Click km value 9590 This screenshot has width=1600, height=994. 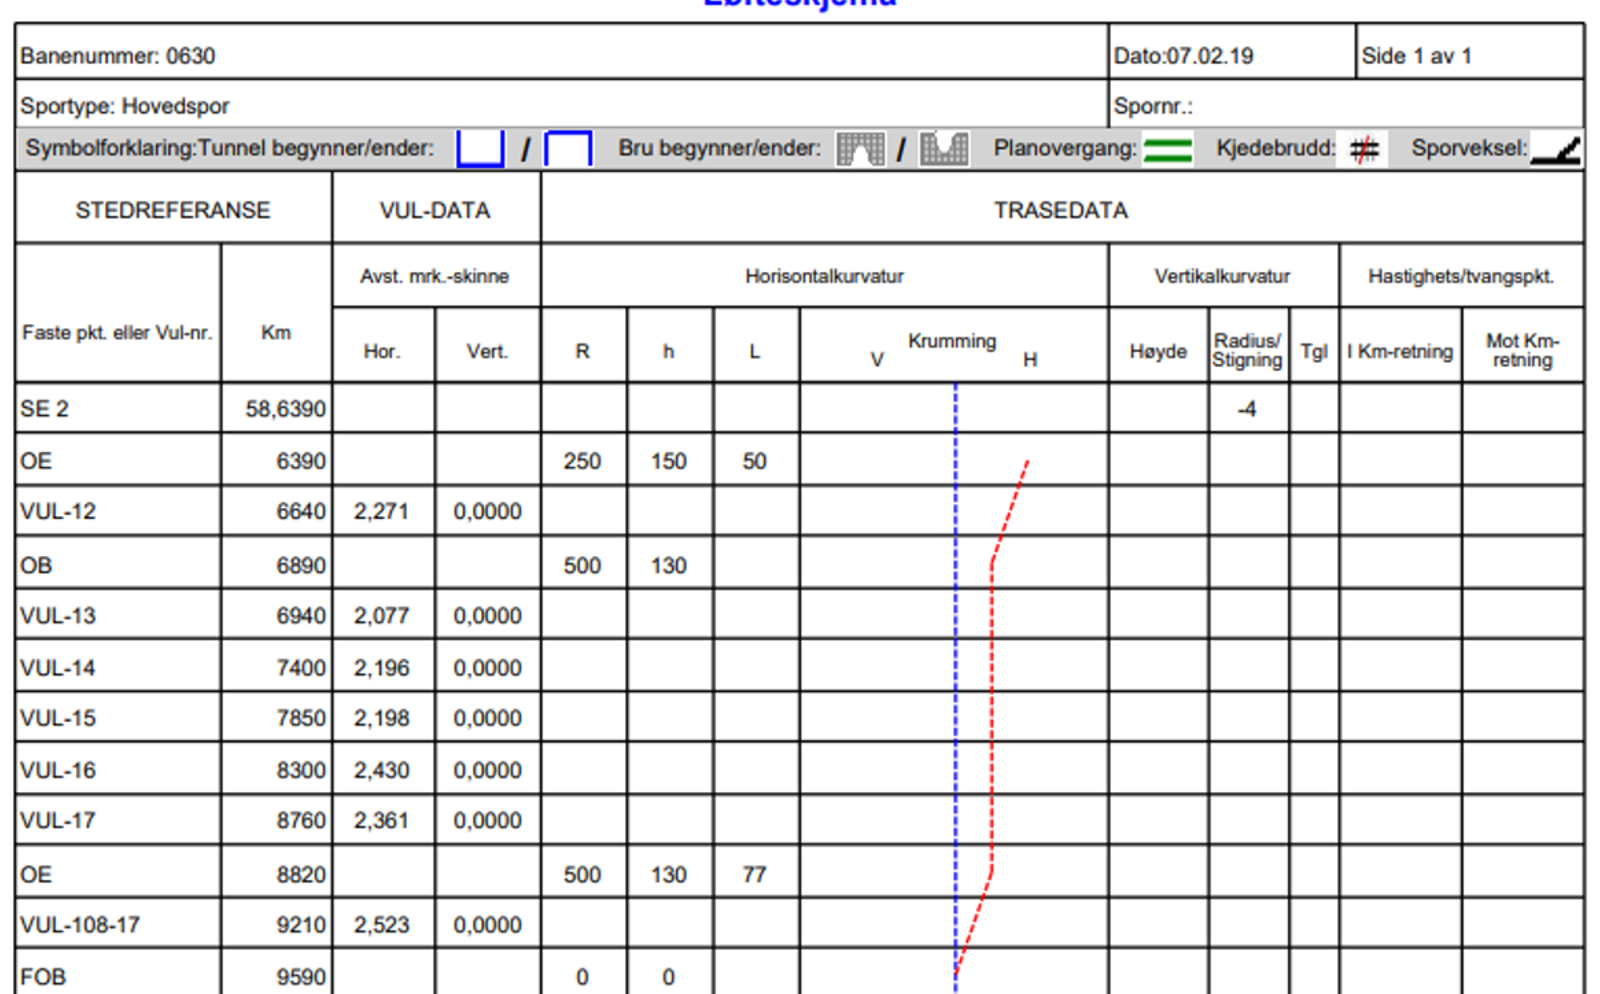301,977
